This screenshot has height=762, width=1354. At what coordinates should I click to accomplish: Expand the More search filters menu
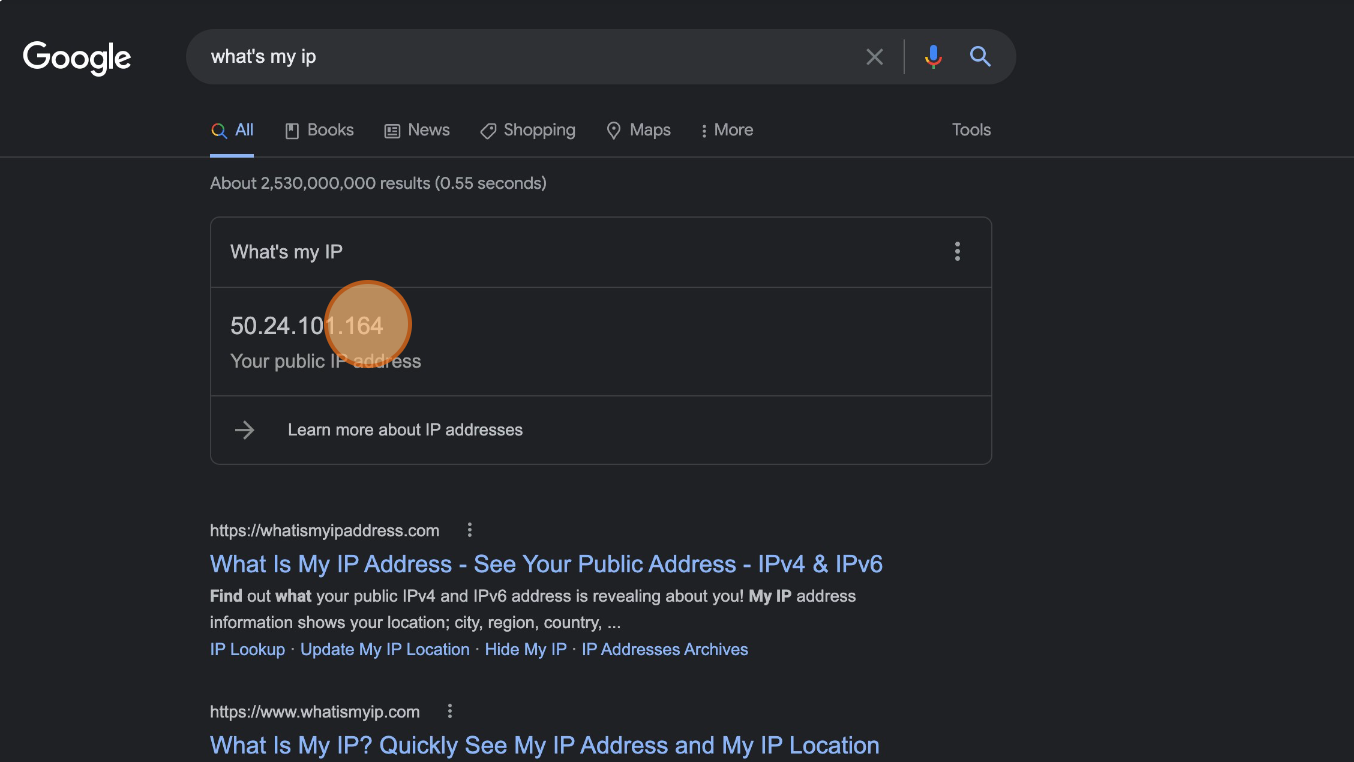tap(727, 130)
